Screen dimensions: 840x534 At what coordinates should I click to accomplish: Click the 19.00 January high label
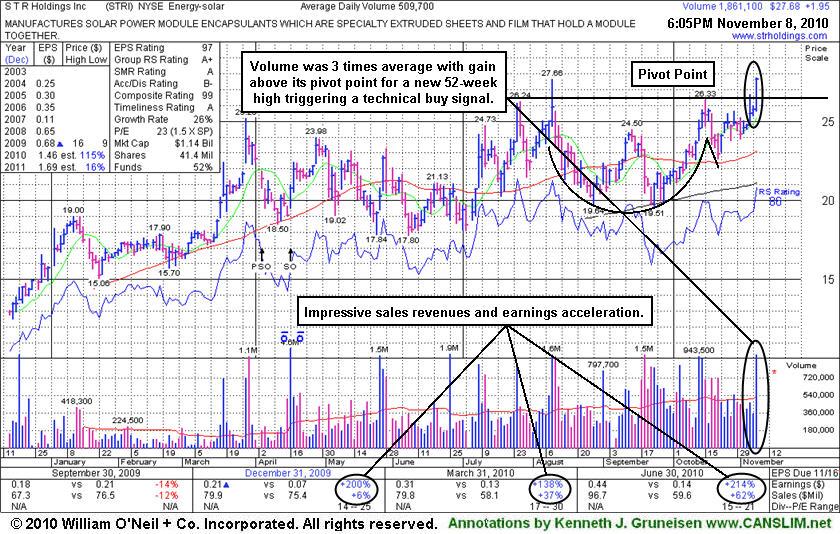[73, 210]
